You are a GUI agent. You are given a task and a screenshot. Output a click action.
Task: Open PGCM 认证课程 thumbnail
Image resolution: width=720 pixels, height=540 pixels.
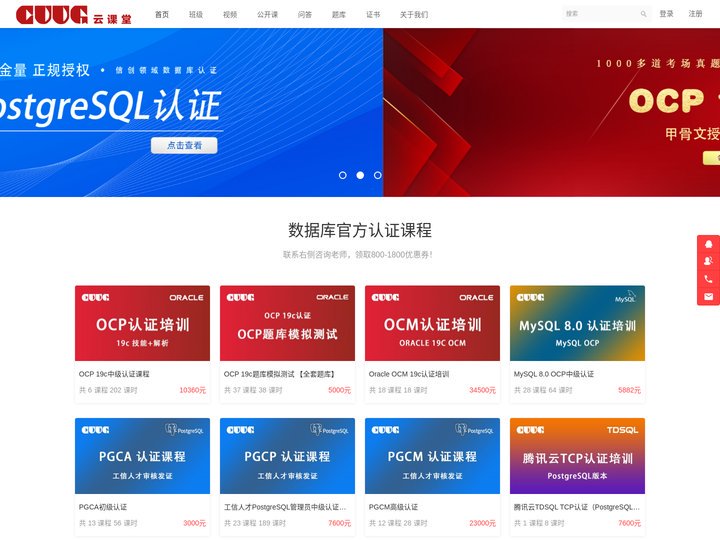coord(433,456)
